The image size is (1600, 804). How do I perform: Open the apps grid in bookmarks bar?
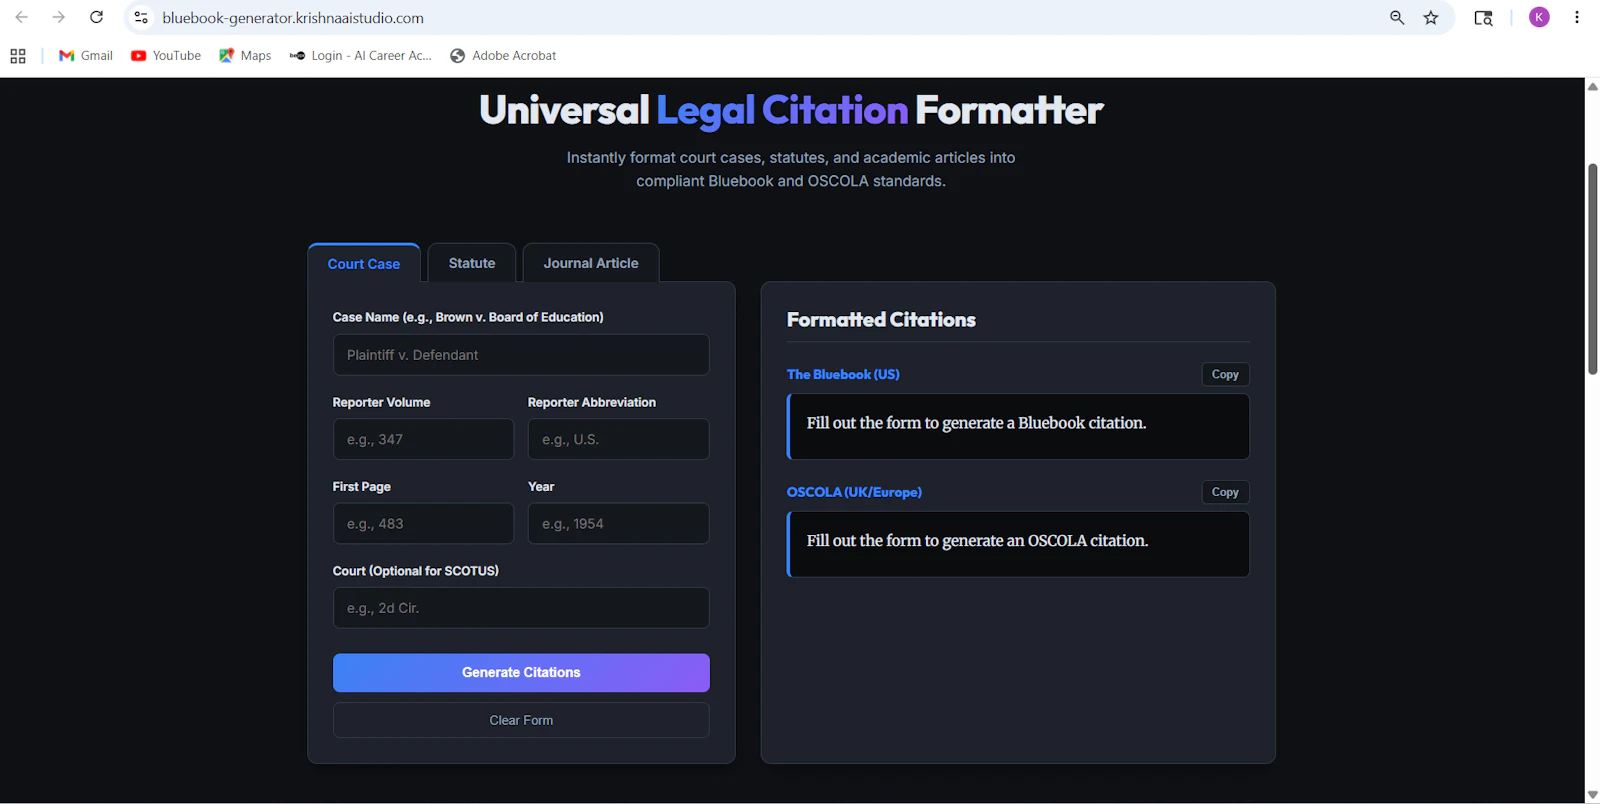[18, 56]
